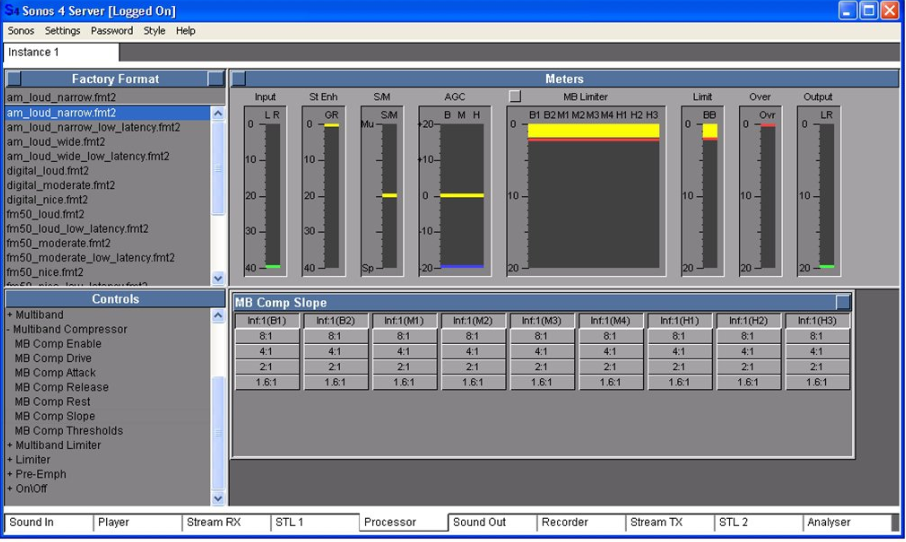Select fm50_nice.fmt2 format
This screenshot has width=906, height=542.
coord(45,272)
